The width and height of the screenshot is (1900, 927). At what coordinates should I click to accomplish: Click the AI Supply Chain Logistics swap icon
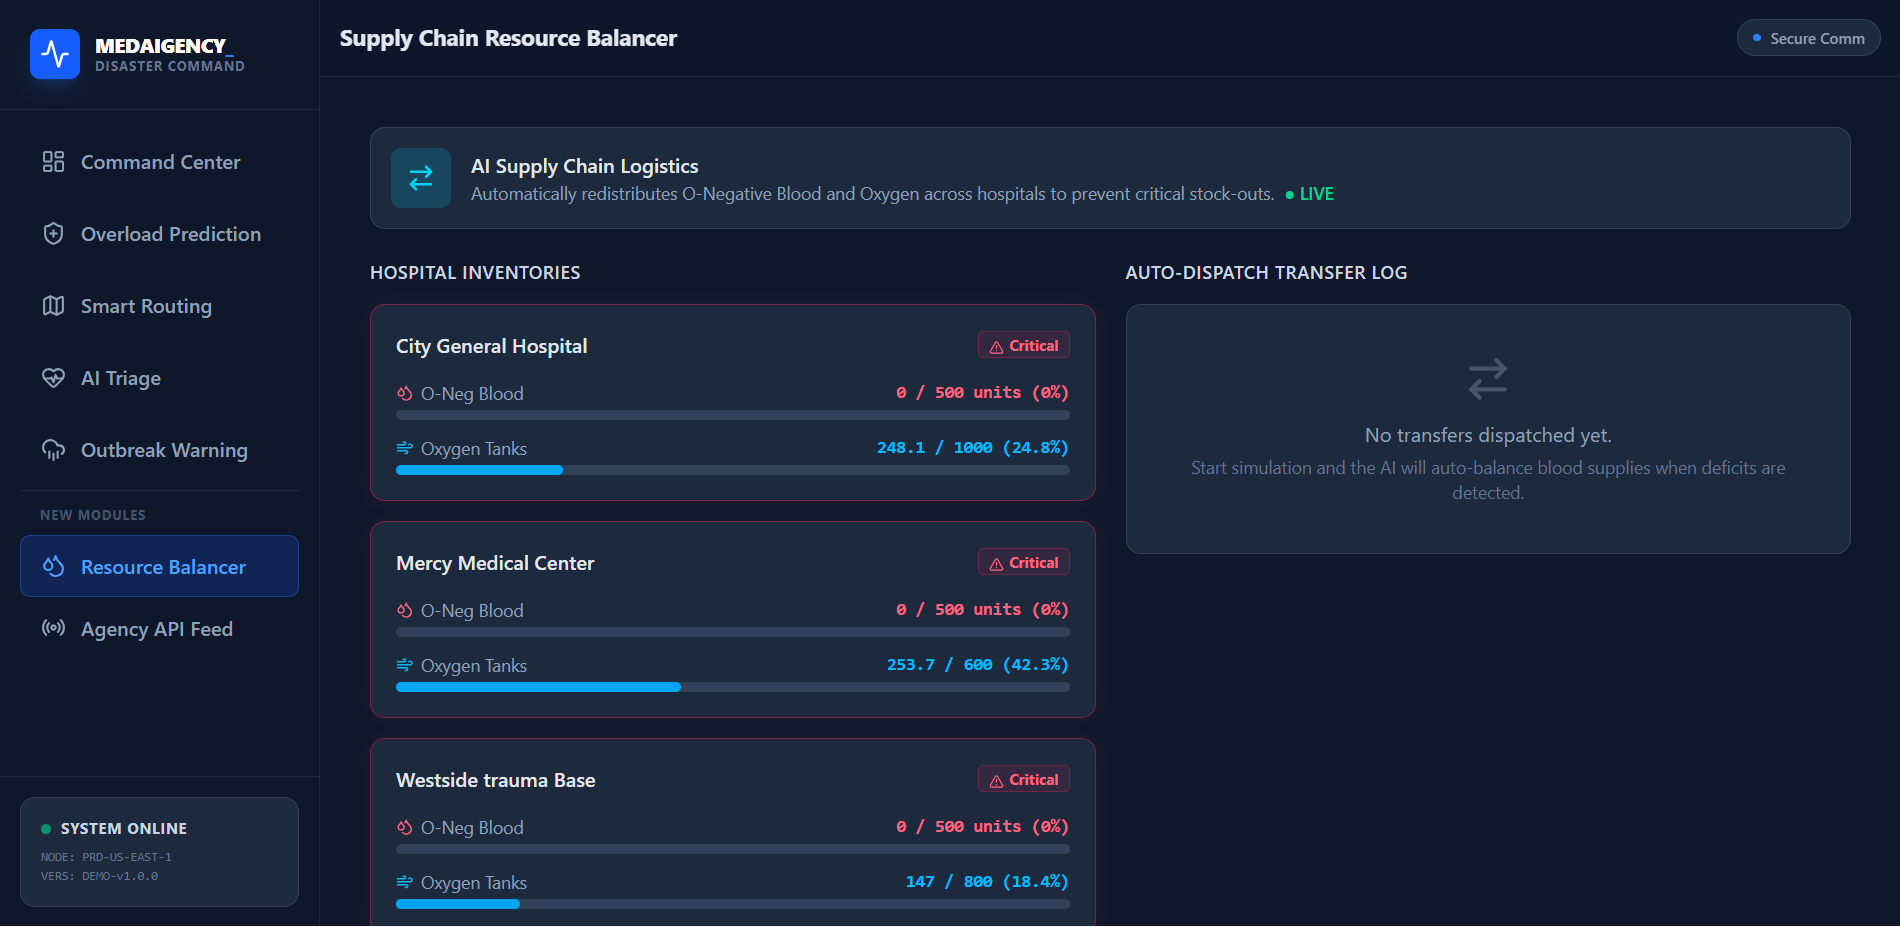click(x=421, y=178)
